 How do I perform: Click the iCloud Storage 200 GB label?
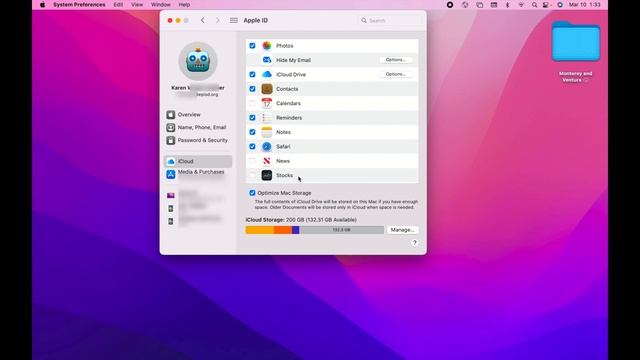pos(301,220)
